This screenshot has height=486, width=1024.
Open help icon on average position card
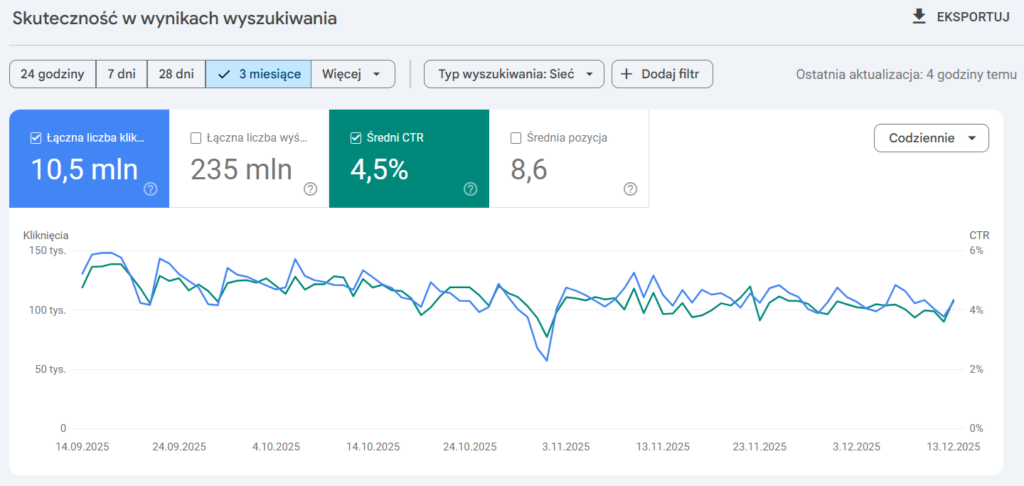coord(630,188)
